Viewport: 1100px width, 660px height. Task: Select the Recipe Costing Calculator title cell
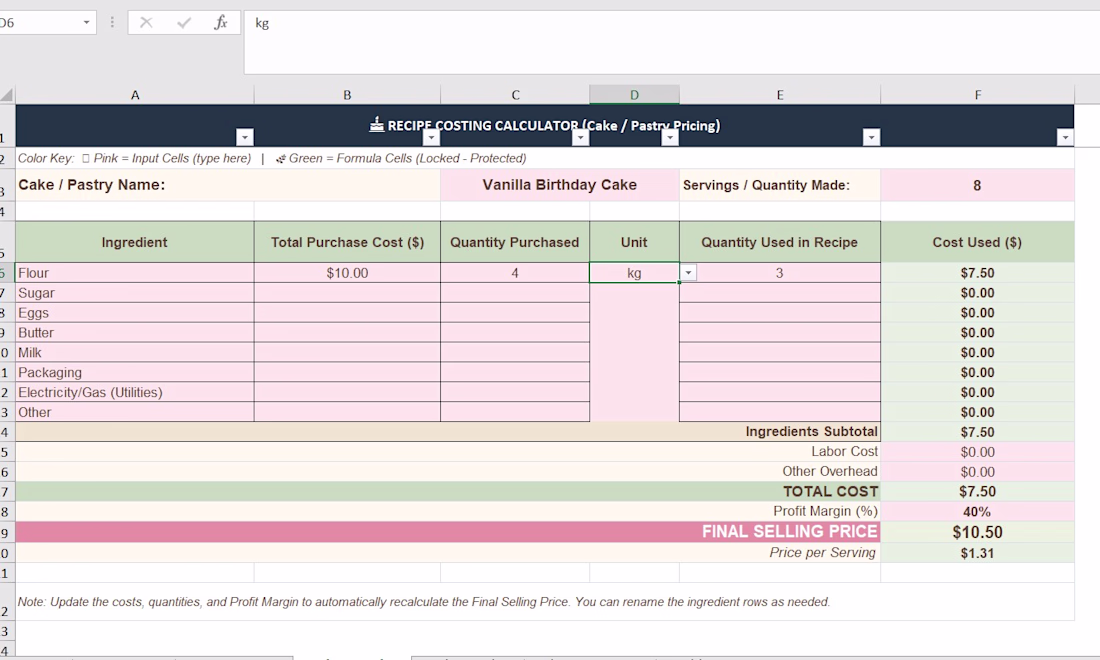[544, 126]
